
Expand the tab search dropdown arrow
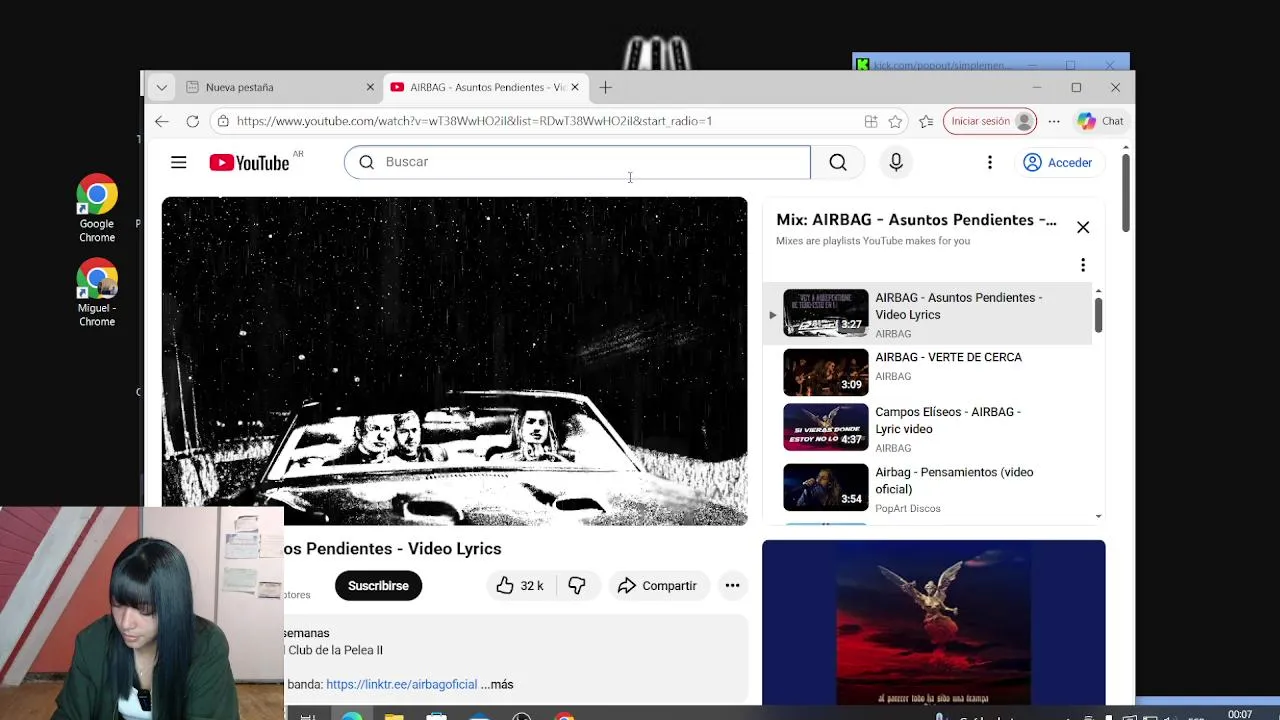pos(161,87)
